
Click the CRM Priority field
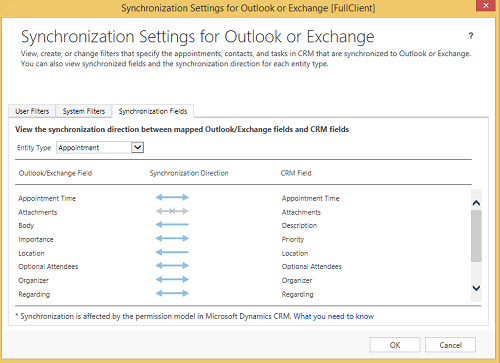(x=293, y=239)
